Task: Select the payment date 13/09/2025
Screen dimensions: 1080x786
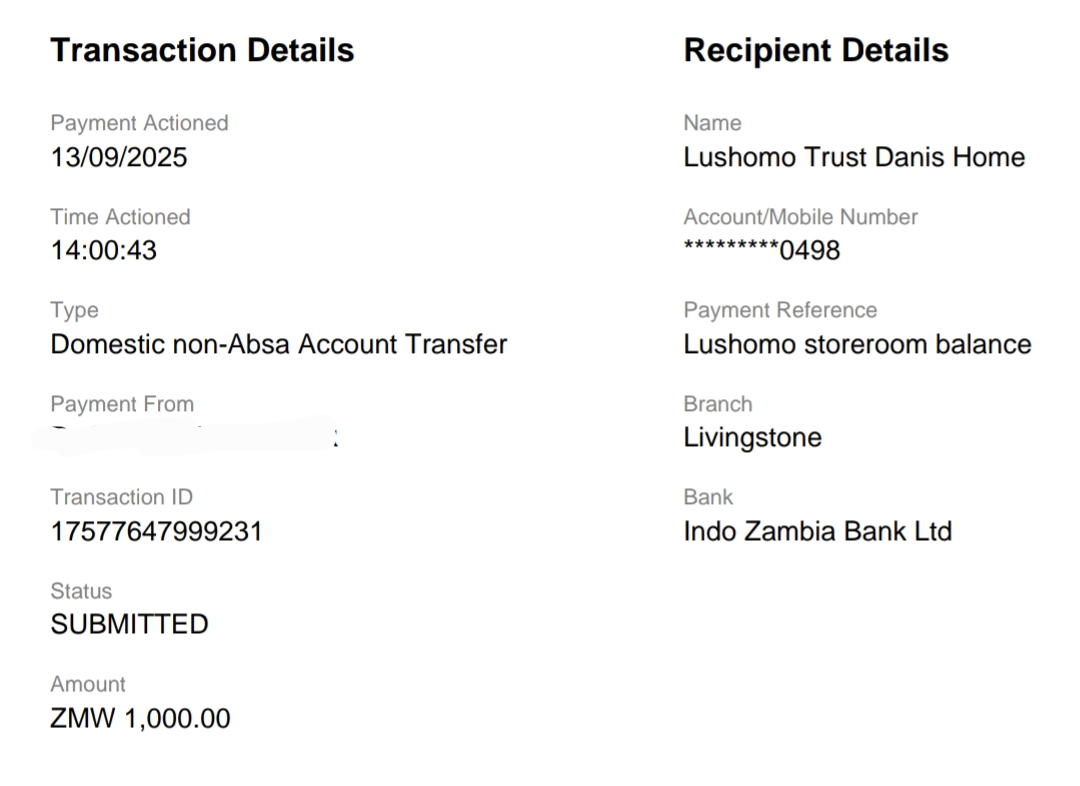Action: (x=119, y=157)
